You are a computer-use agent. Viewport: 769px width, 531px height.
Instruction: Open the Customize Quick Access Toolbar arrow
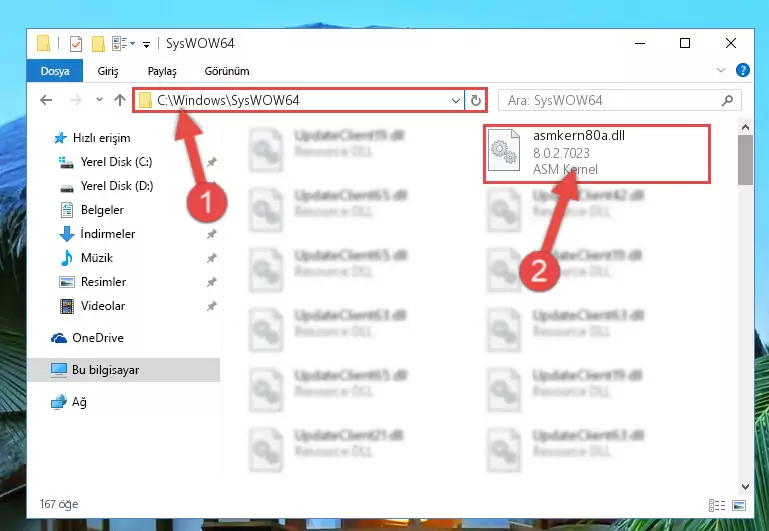pos(146,45)
